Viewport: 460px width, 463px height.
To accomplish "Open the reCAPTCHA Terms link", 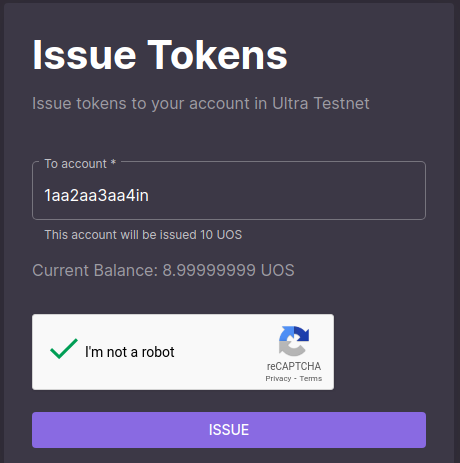I will pyautogui.click(x=311, y=379).
